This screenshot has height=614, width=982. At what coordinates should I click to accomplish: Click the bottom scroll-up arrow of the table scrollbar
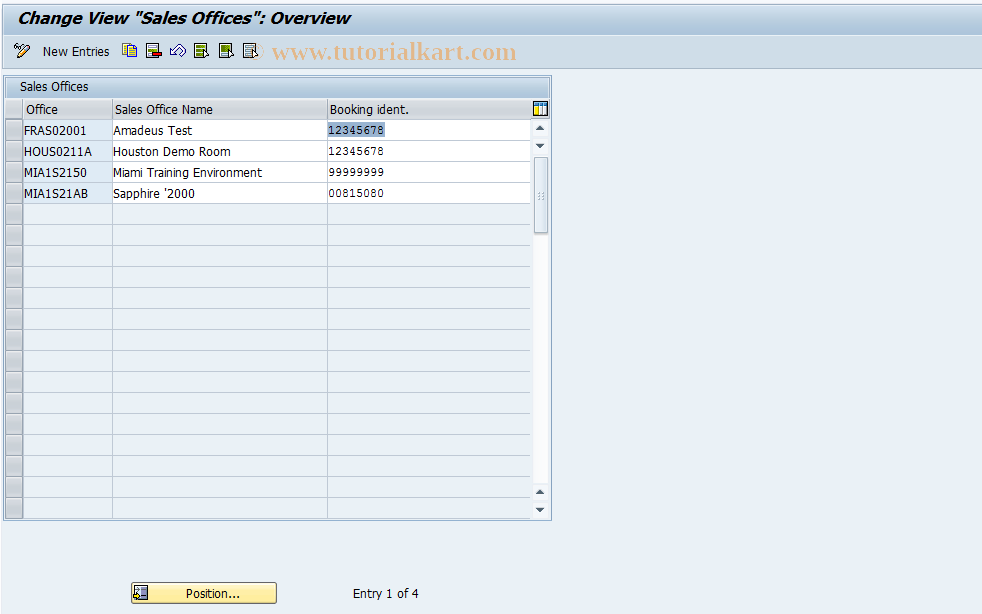click(x=540, y=492)
